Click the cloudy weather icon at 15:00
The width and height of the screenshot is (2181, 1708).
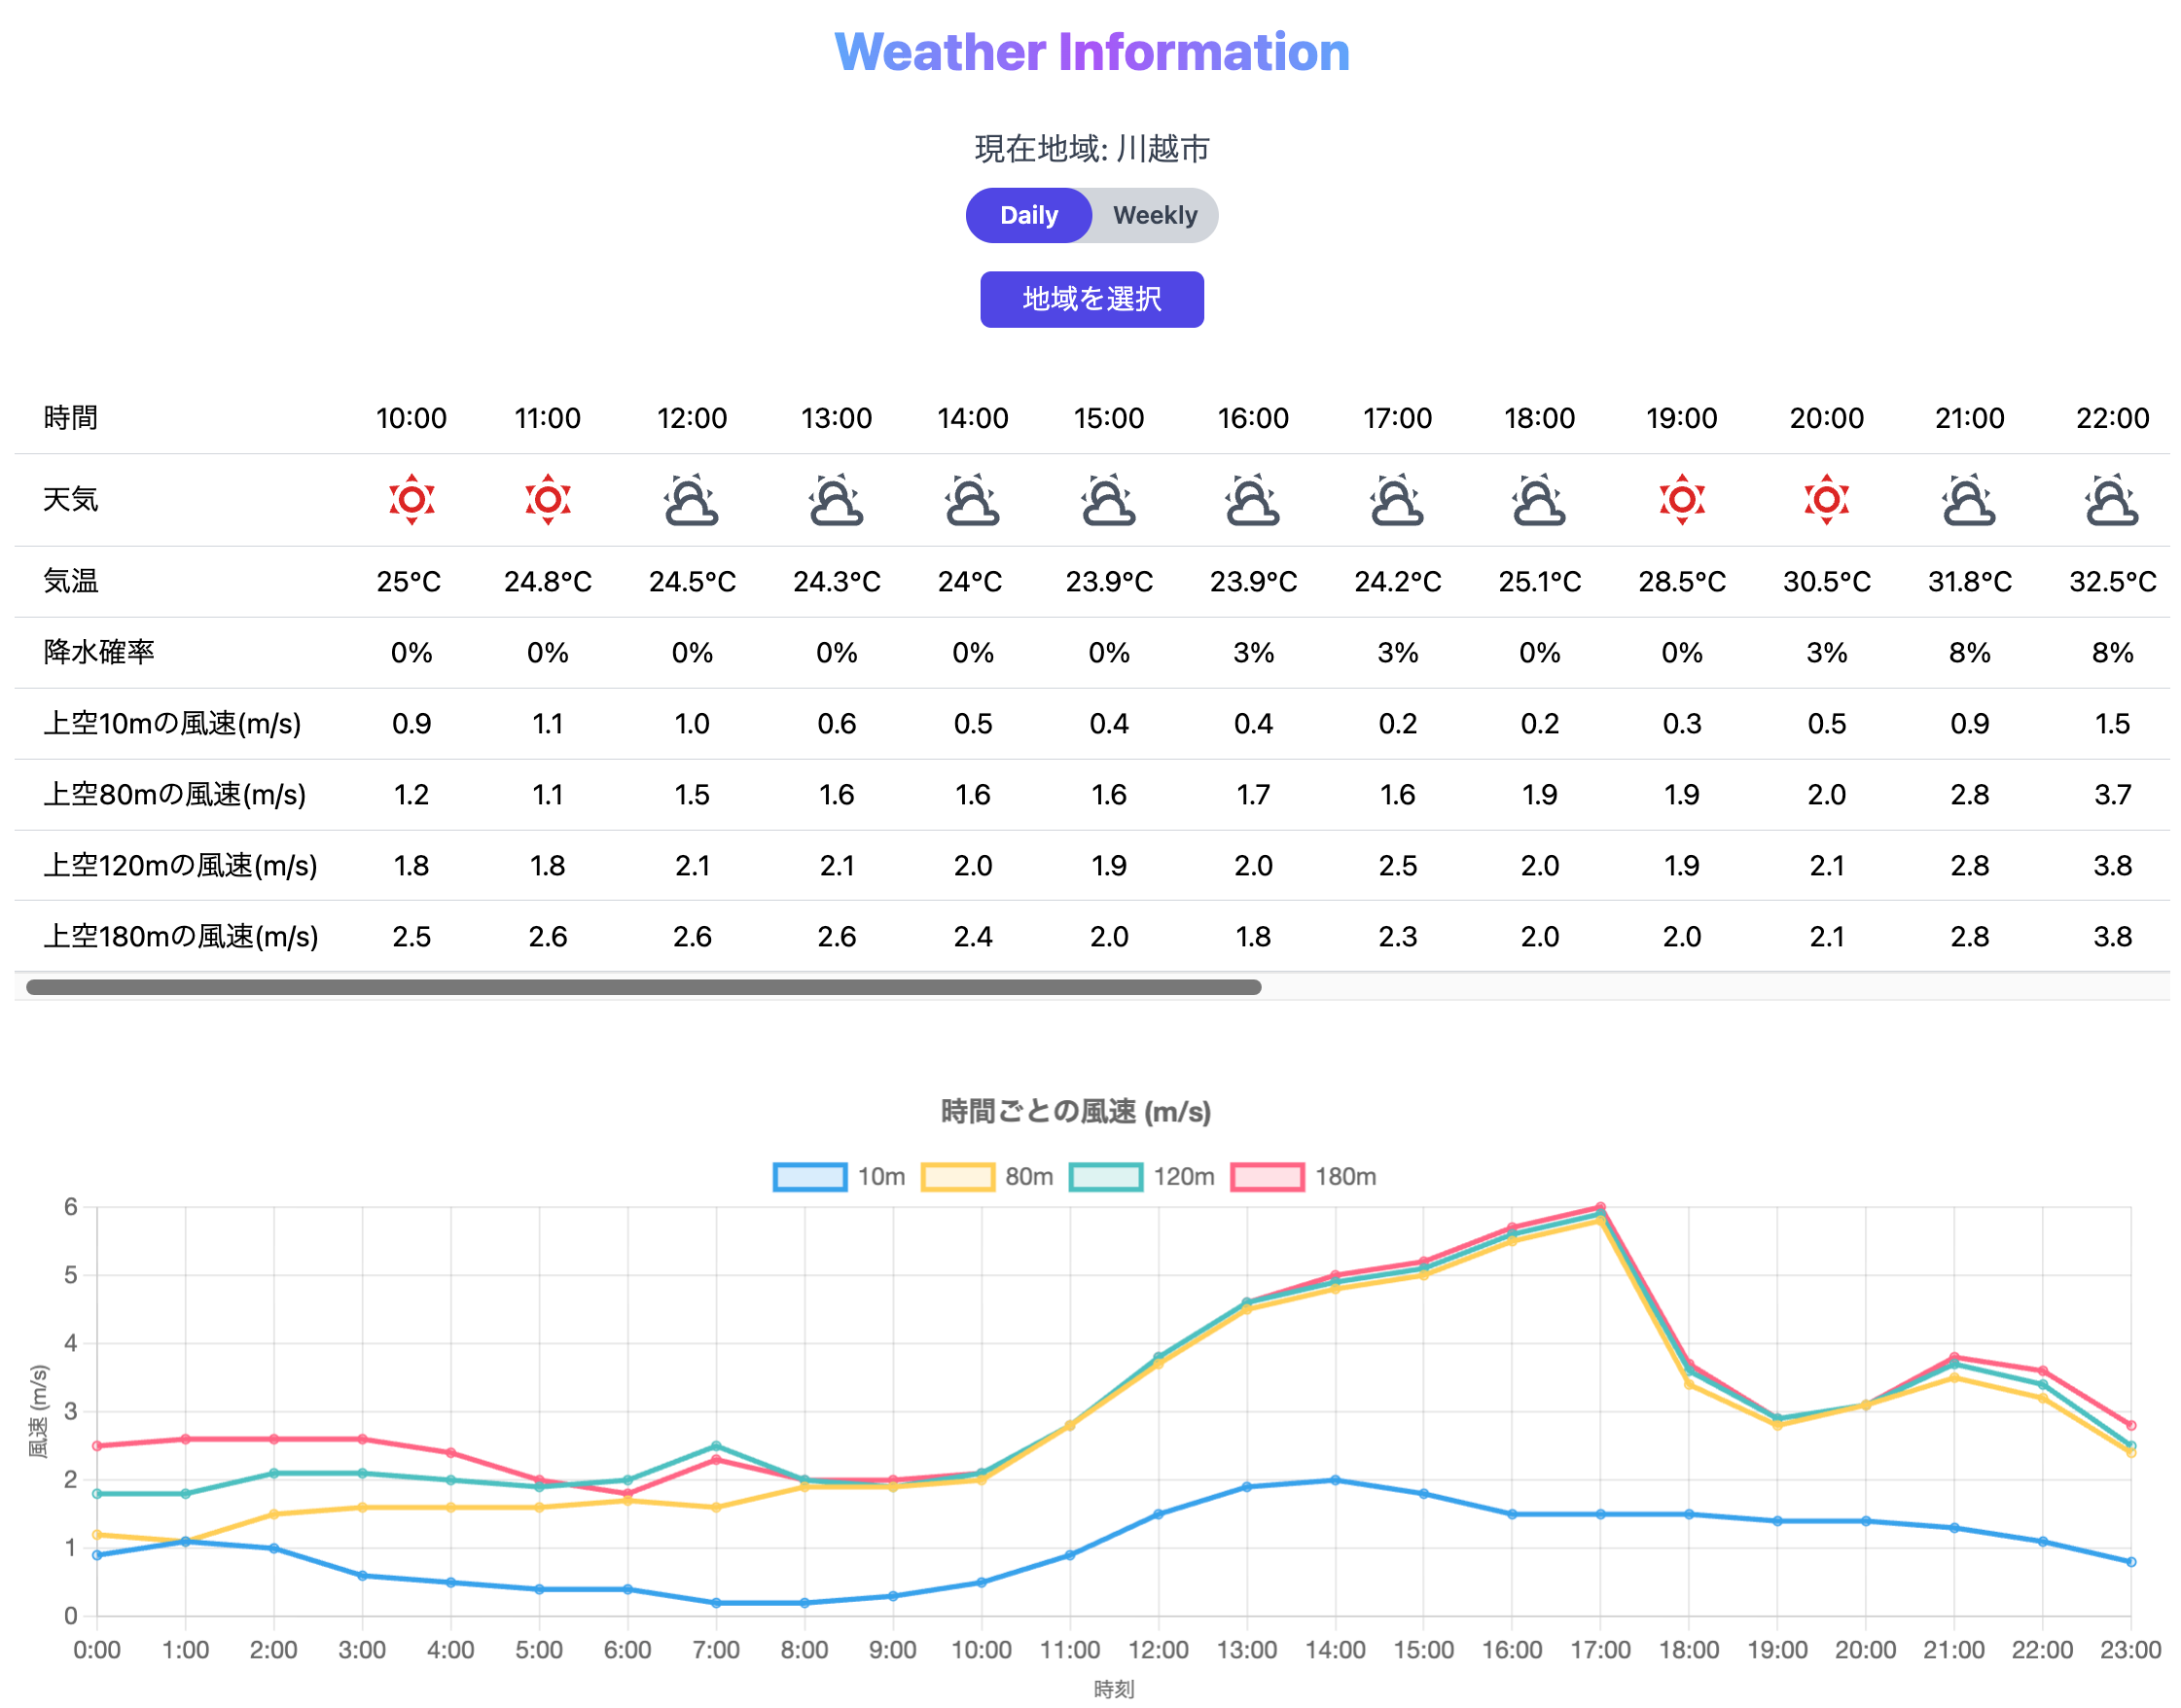tap(1110, 499)
